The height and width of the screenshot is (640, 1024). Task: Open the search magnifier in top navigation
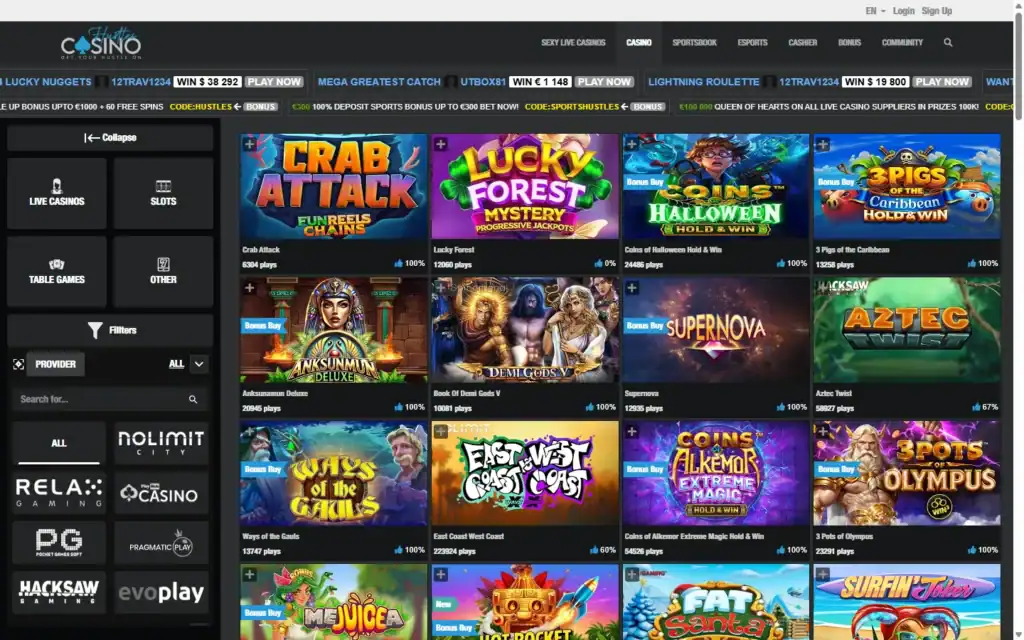[948, 42]
